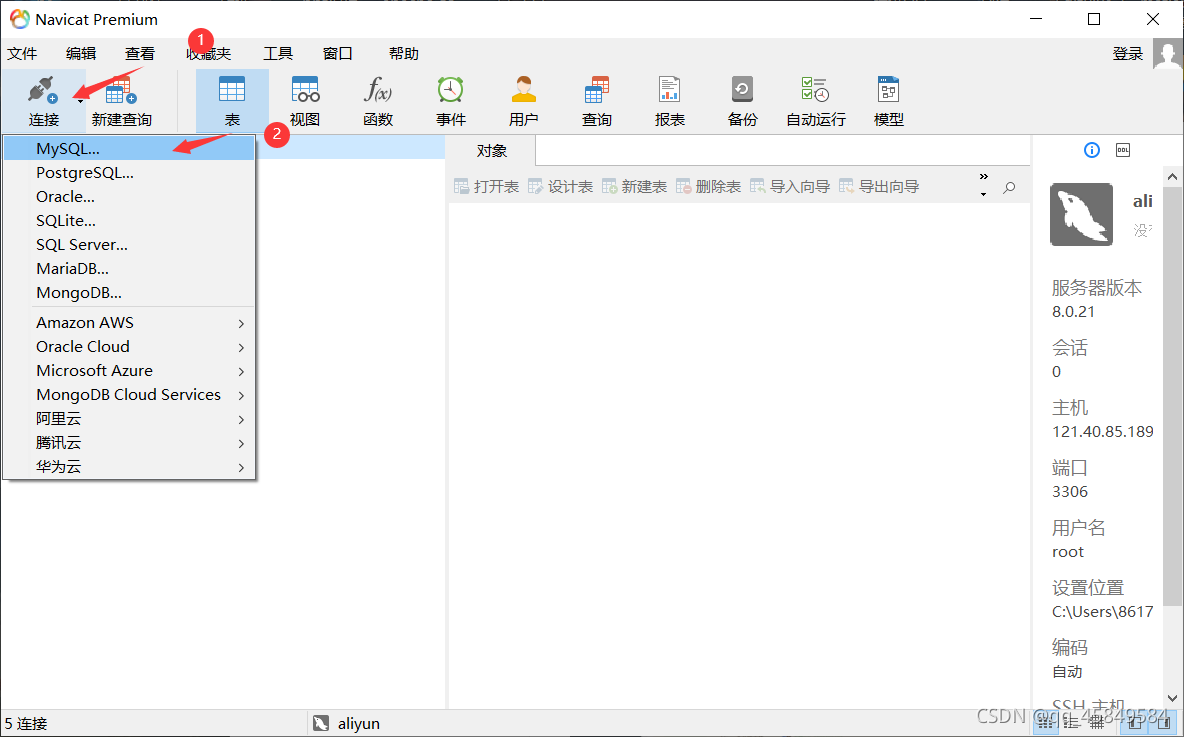Choose SQL Server... from the connection menu

(x=129, y=245)
